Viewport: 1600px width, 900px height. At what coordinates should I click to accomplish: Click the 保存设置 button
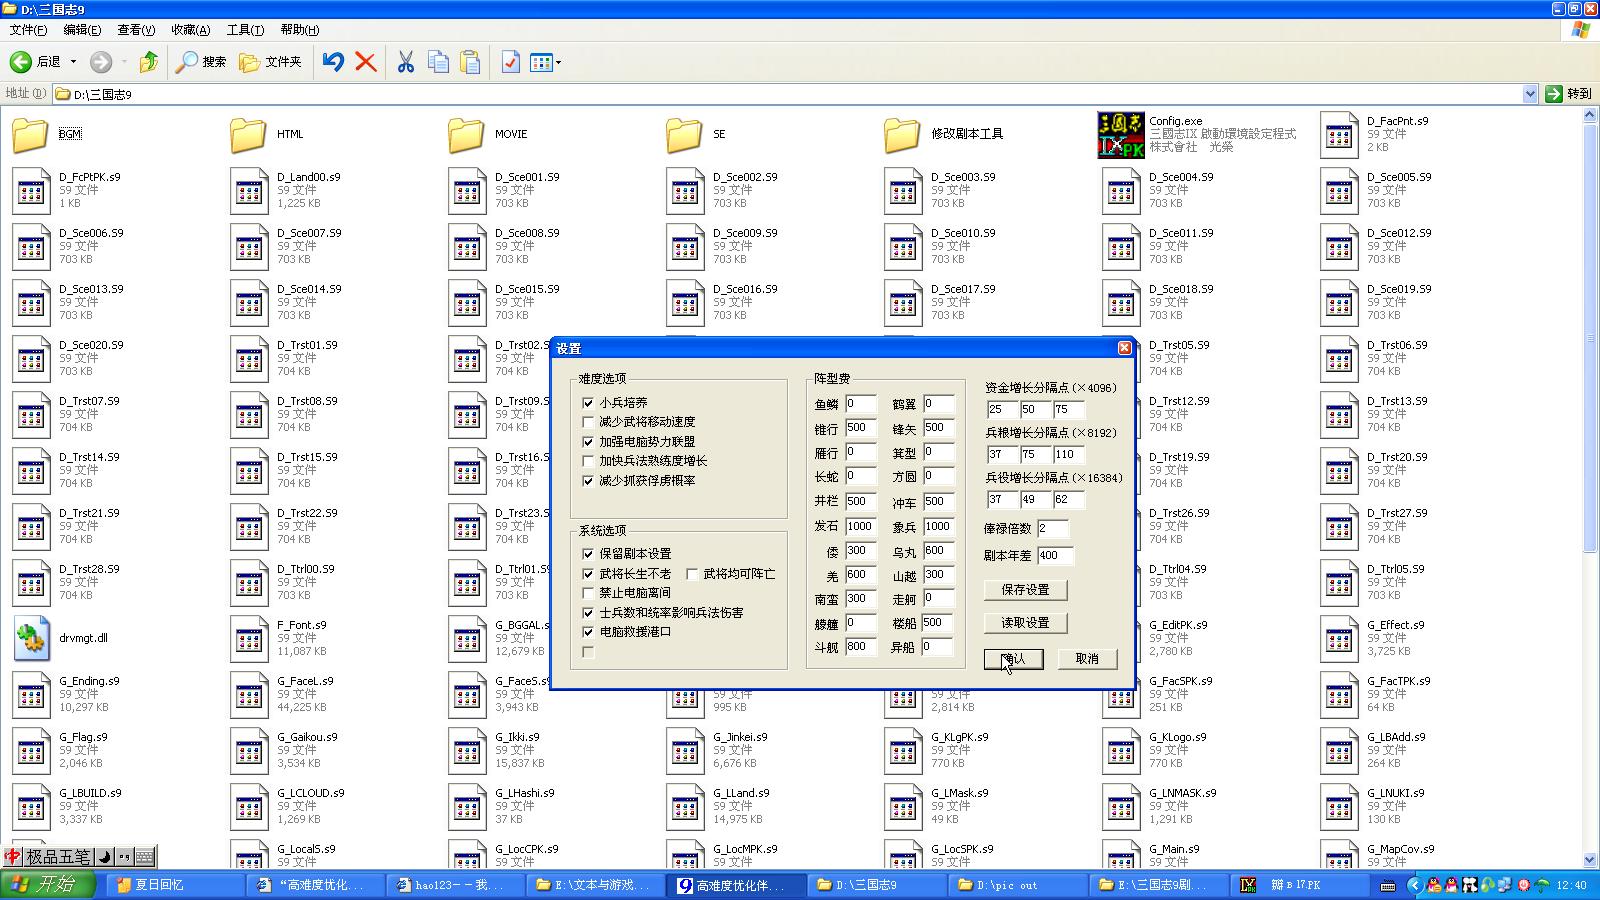click(1025, 590)
